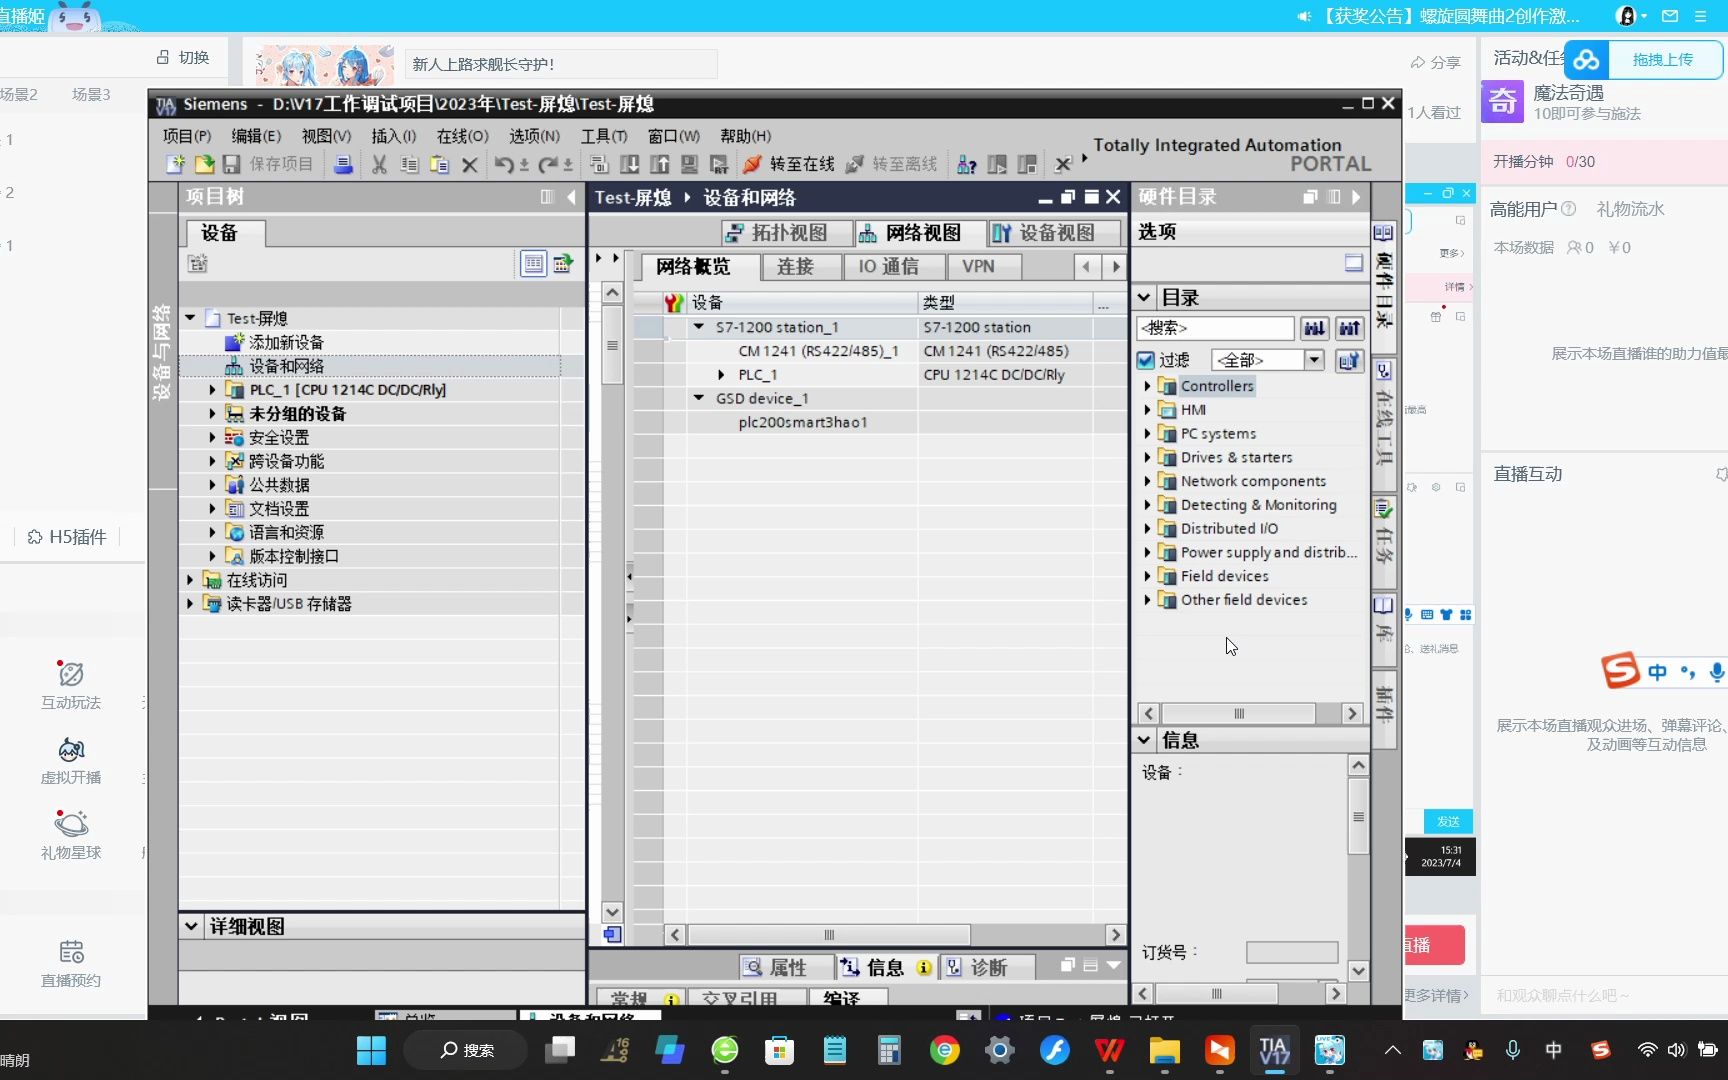Start simulation toolbar icon
Screen dimensions: 1728x1080
click(689, 164)
